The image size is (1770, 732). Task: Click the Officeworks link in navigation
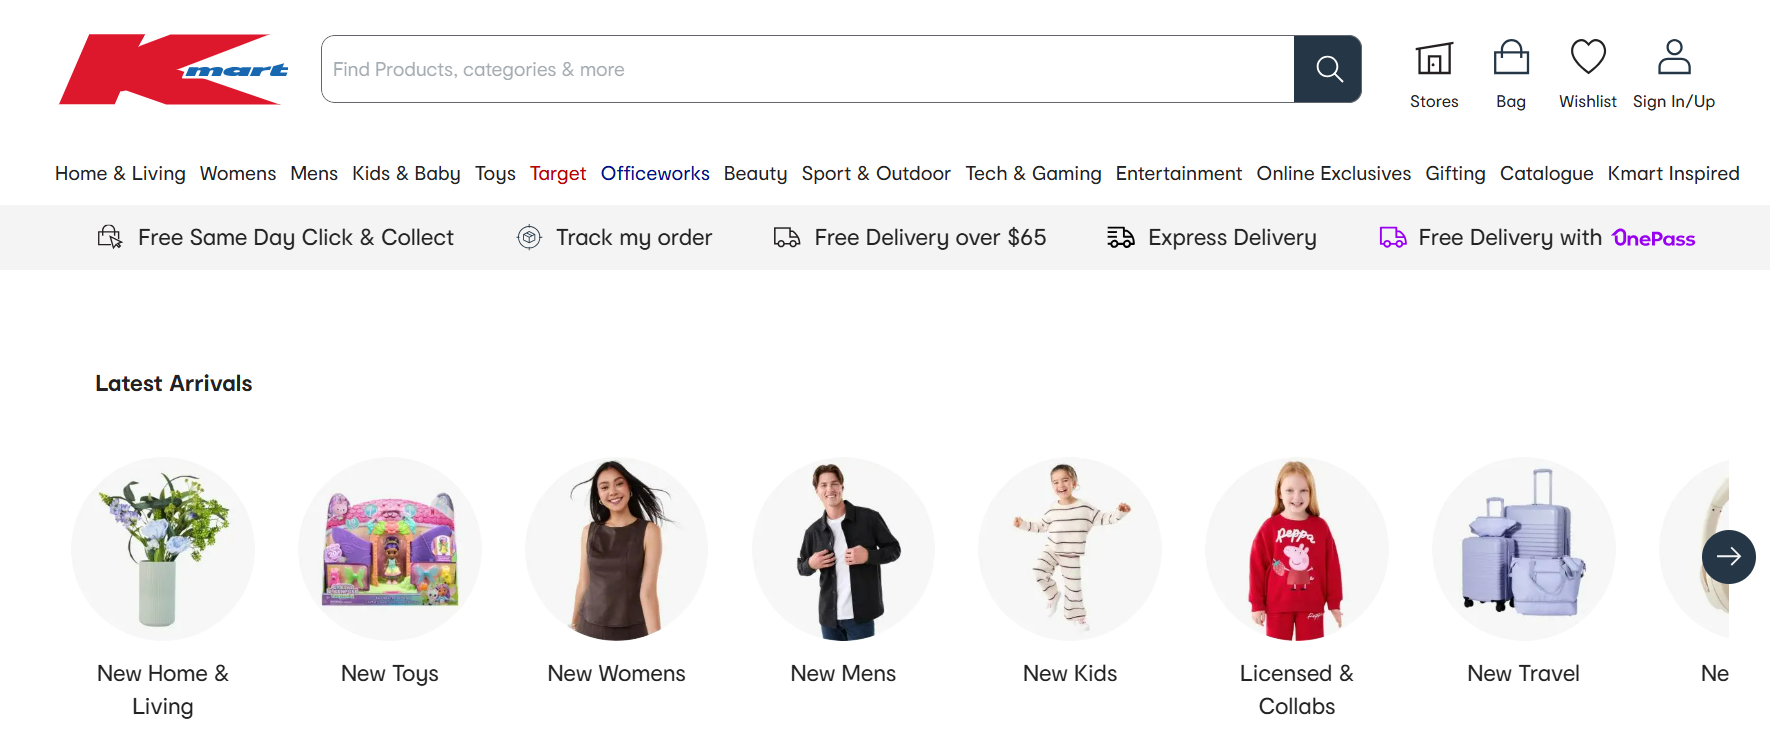[655, 173]
